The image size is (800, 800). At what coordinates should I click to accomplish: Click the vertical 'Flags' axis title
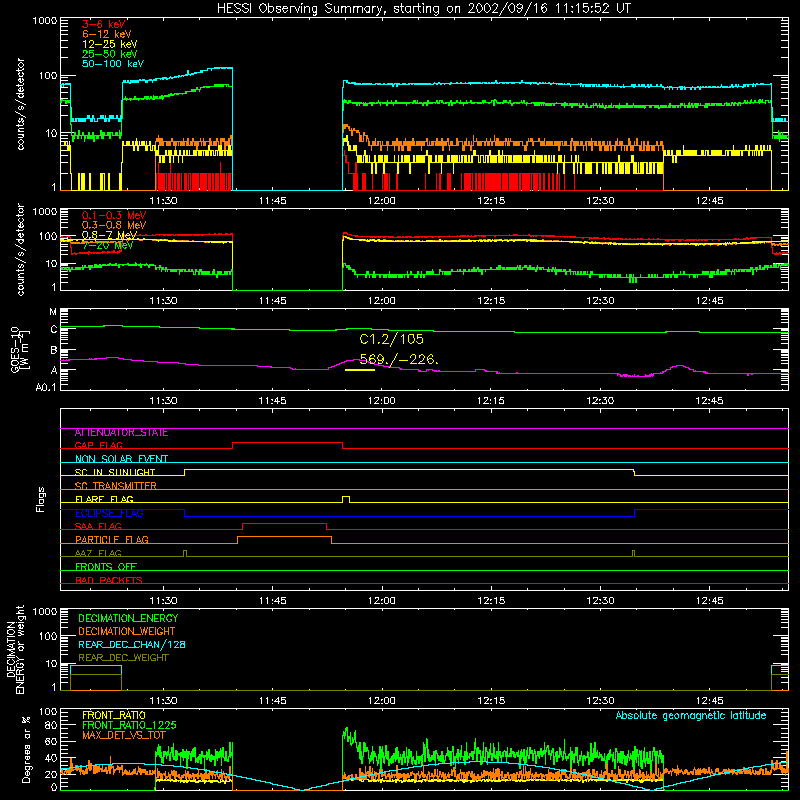[x=41, y=499]
